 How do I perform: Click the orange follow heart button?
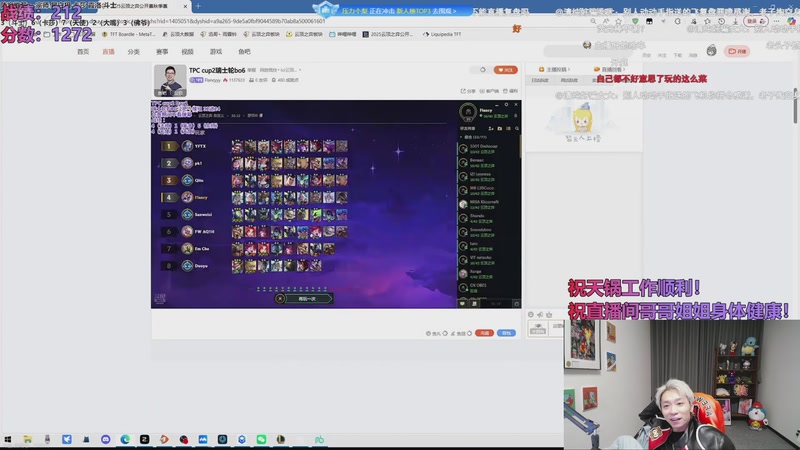[505, 70]
